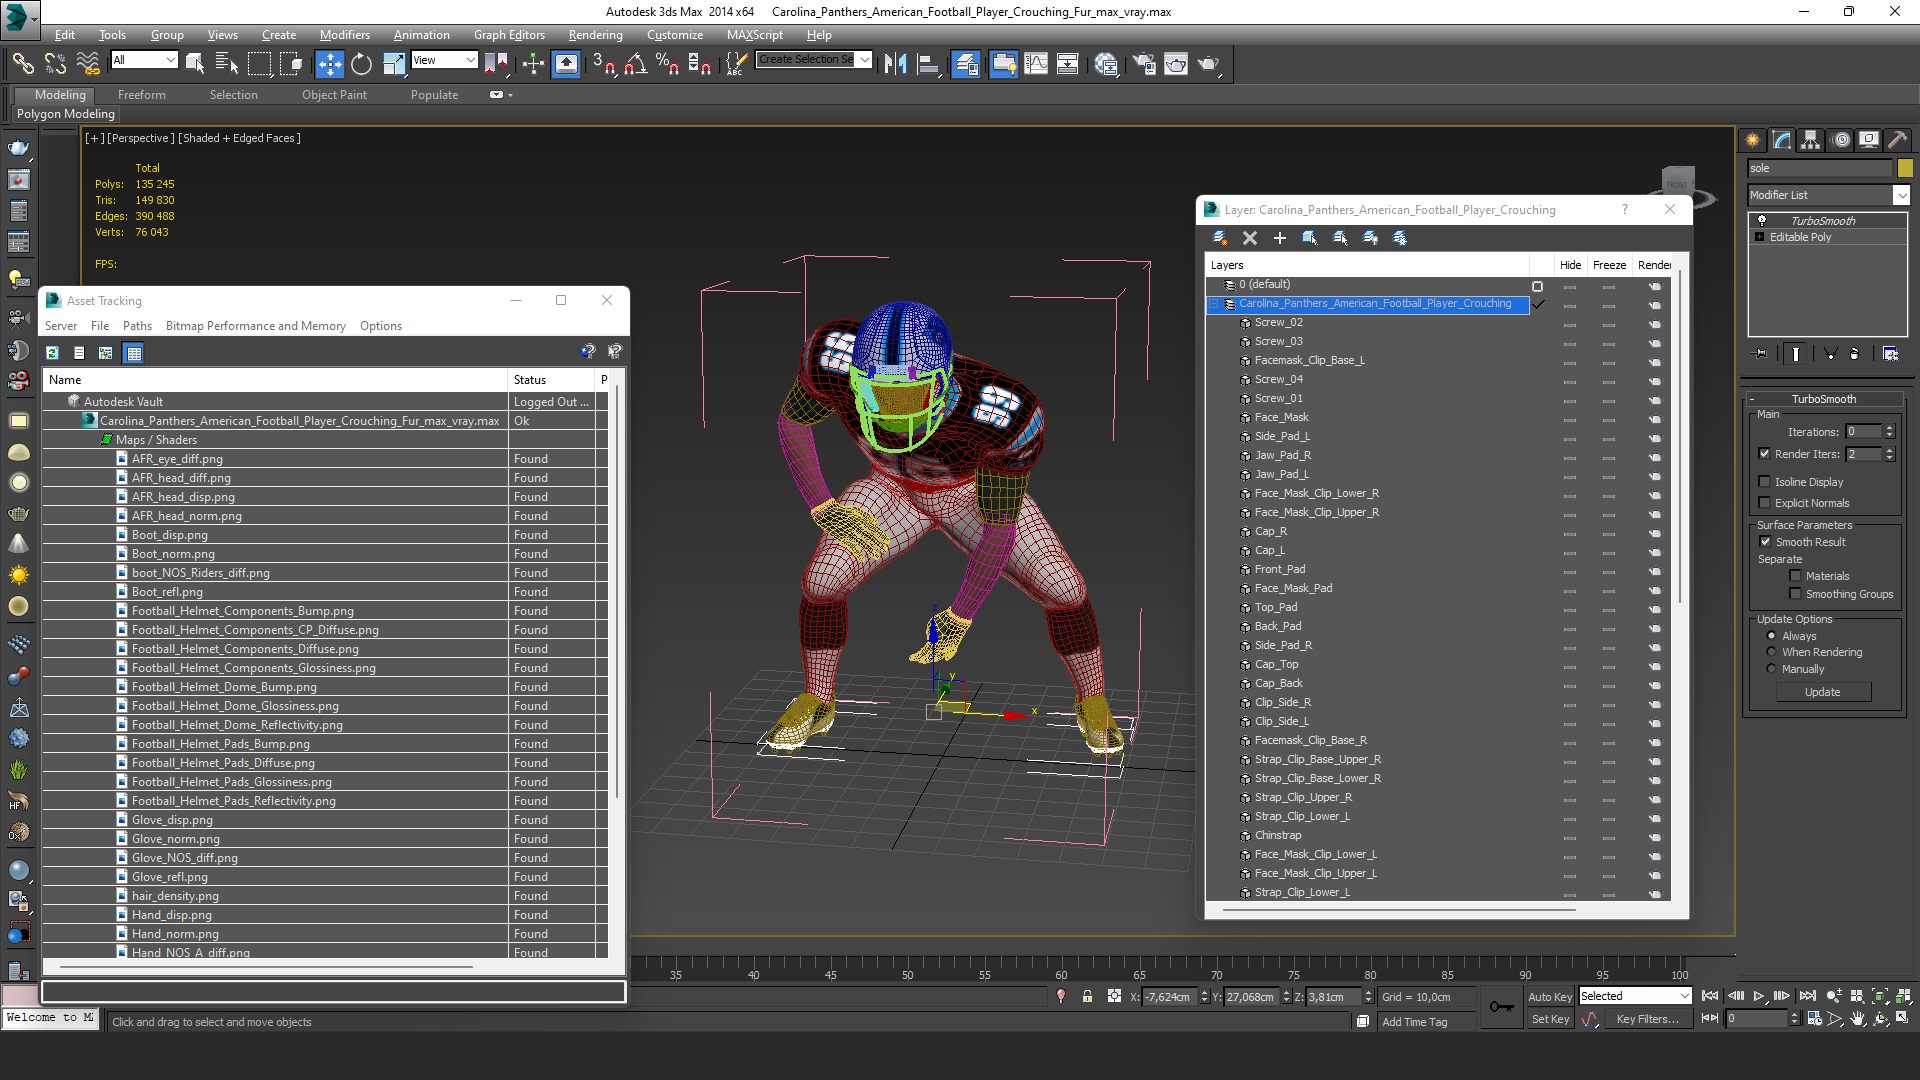Expand the Editable Poly modifier entry
The width and height of the screenshot is (1920, 1080).
(1759, 237)
